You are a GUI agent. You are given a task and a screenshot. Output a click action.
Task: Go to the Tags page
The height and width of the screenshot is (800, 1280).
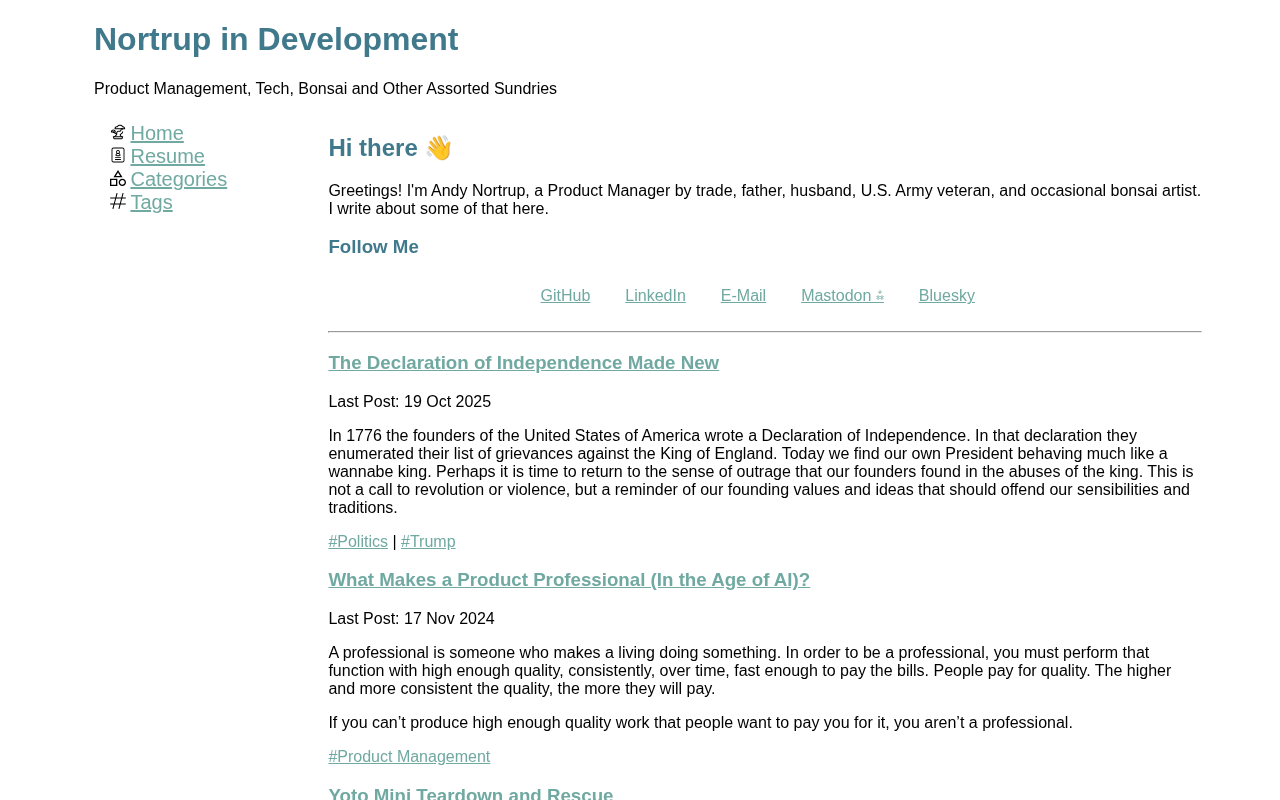point(152,202)
